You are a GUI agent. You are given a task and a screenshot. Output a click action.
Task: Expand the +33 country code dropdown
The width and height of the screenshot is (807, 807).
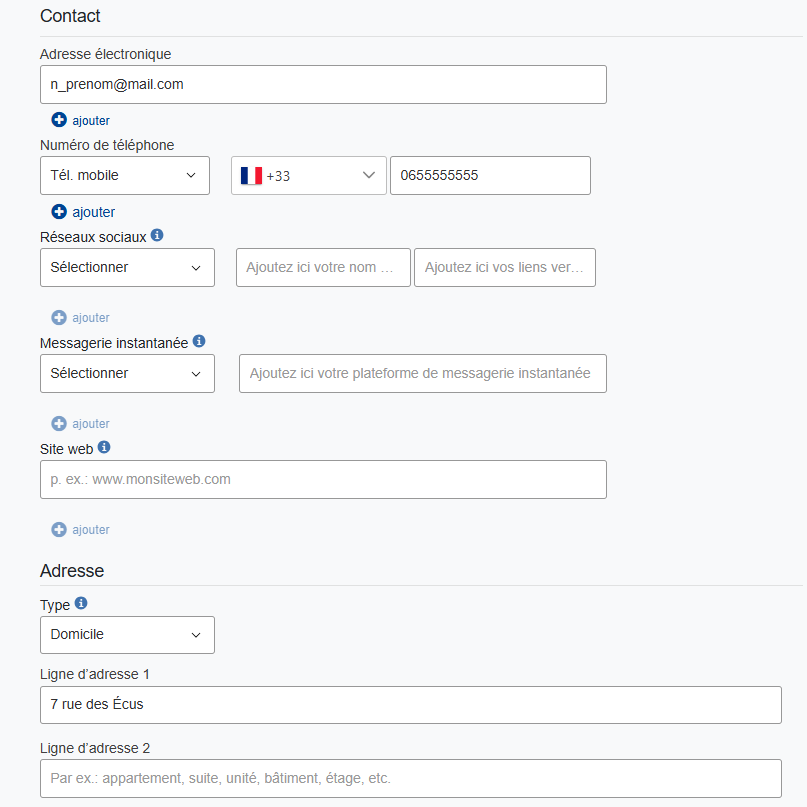308,176
